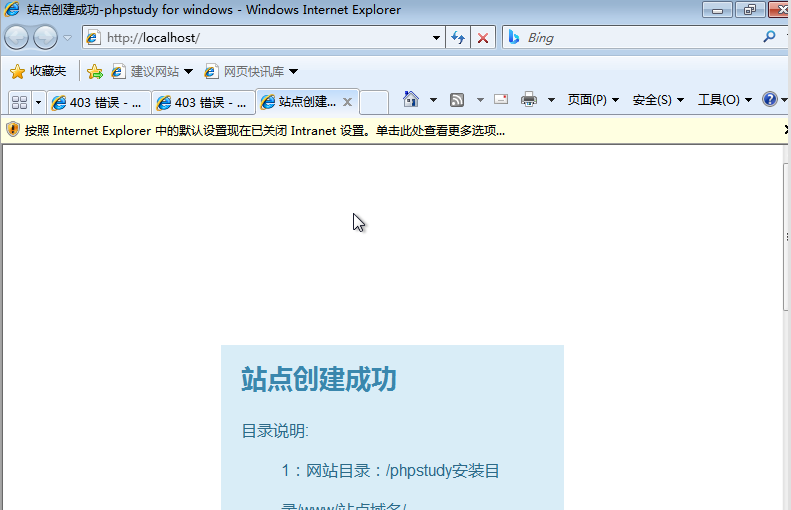Switch to the second 403 错误 tab
Image resolution: width=791 pixels, height=510 pixels.
tap(204, 102)
